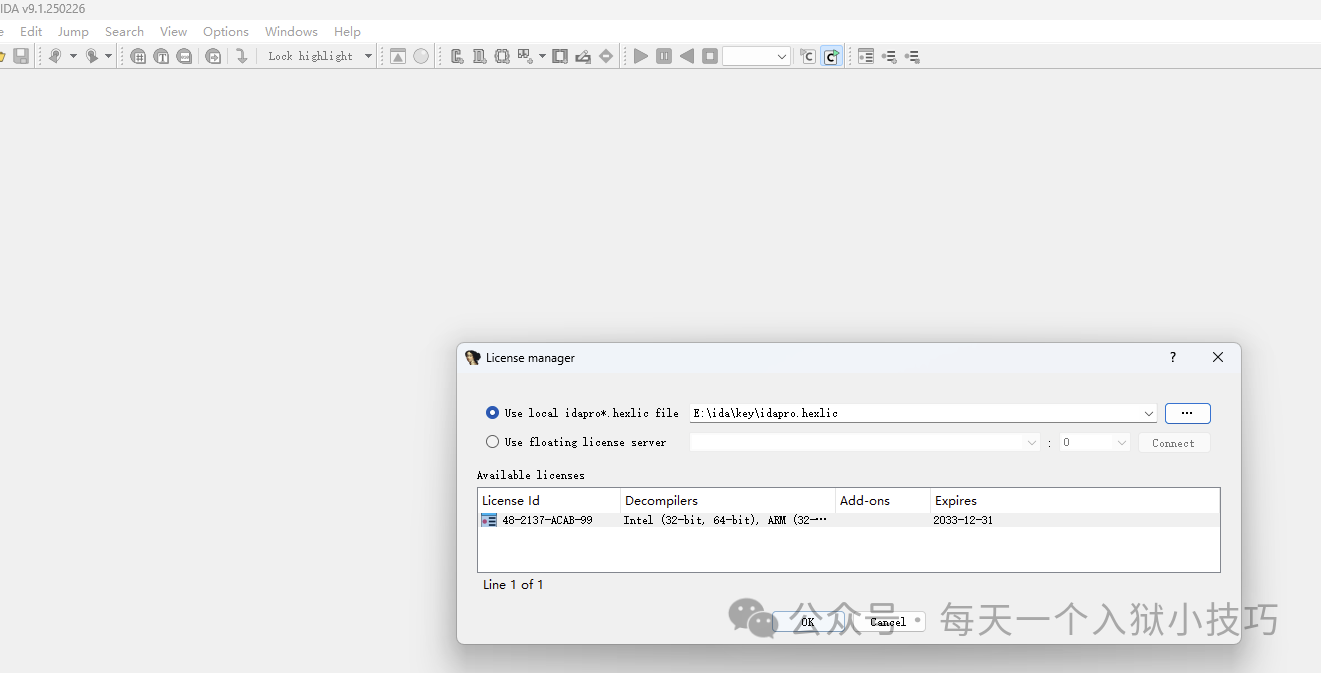Expand the hexlic file path dropdown arrow
This screenshot has height=673, width=1321.
pyautogui.click(x=1149, y=413)
